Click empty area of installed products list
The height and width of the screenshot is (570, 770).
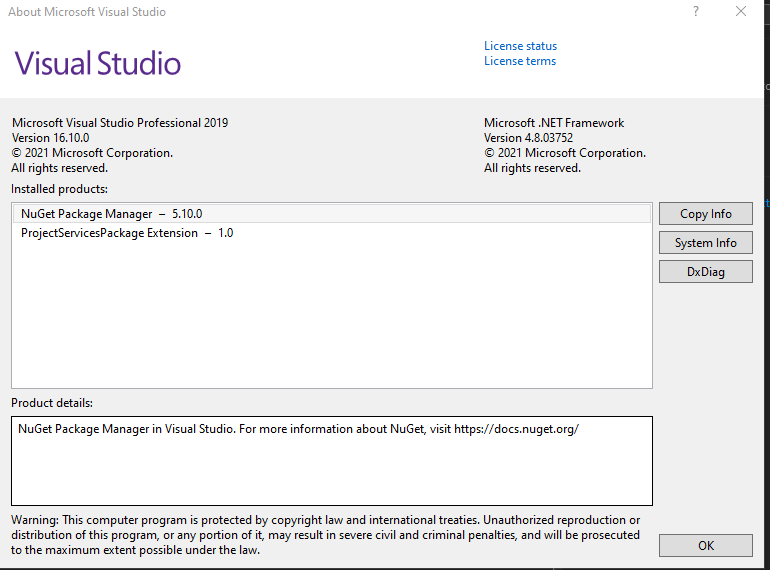331,320
